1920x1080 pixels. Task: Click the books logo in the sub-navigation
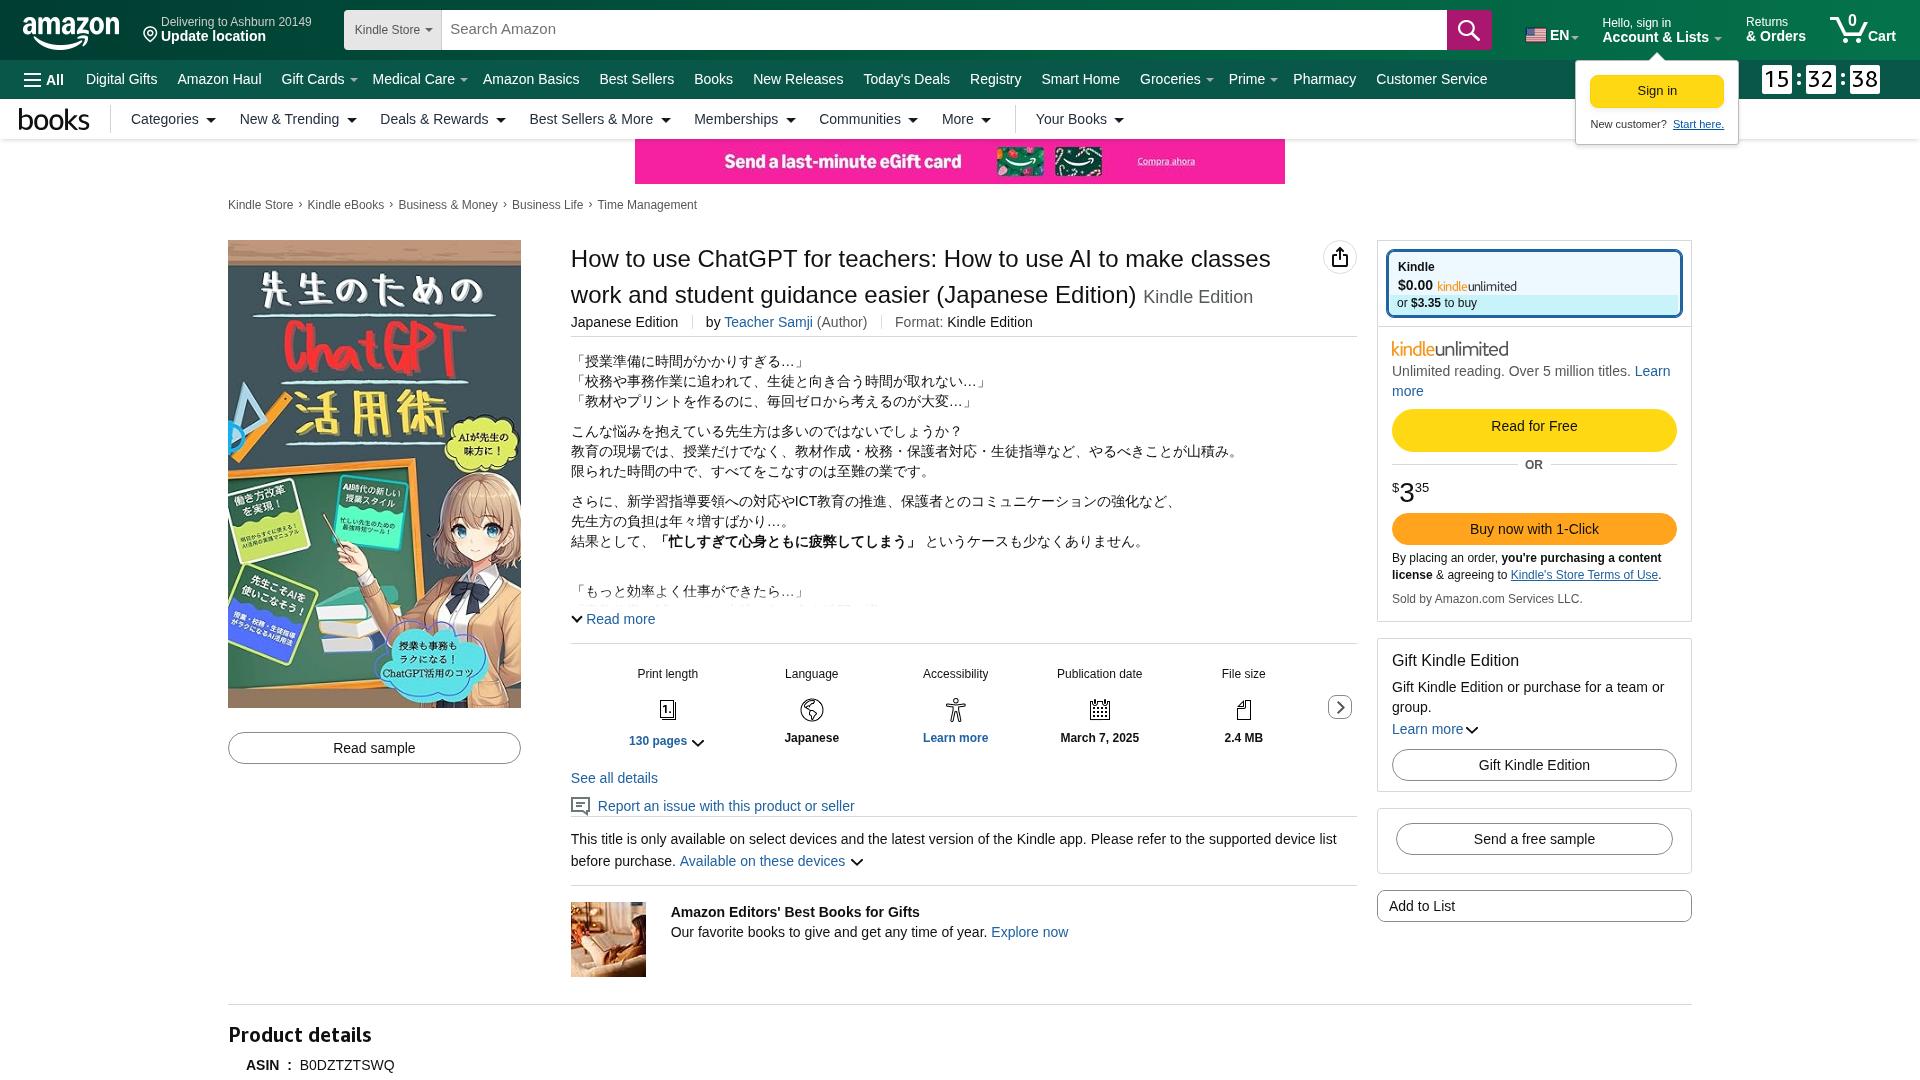pyautogui.click(x=54, y=119)
